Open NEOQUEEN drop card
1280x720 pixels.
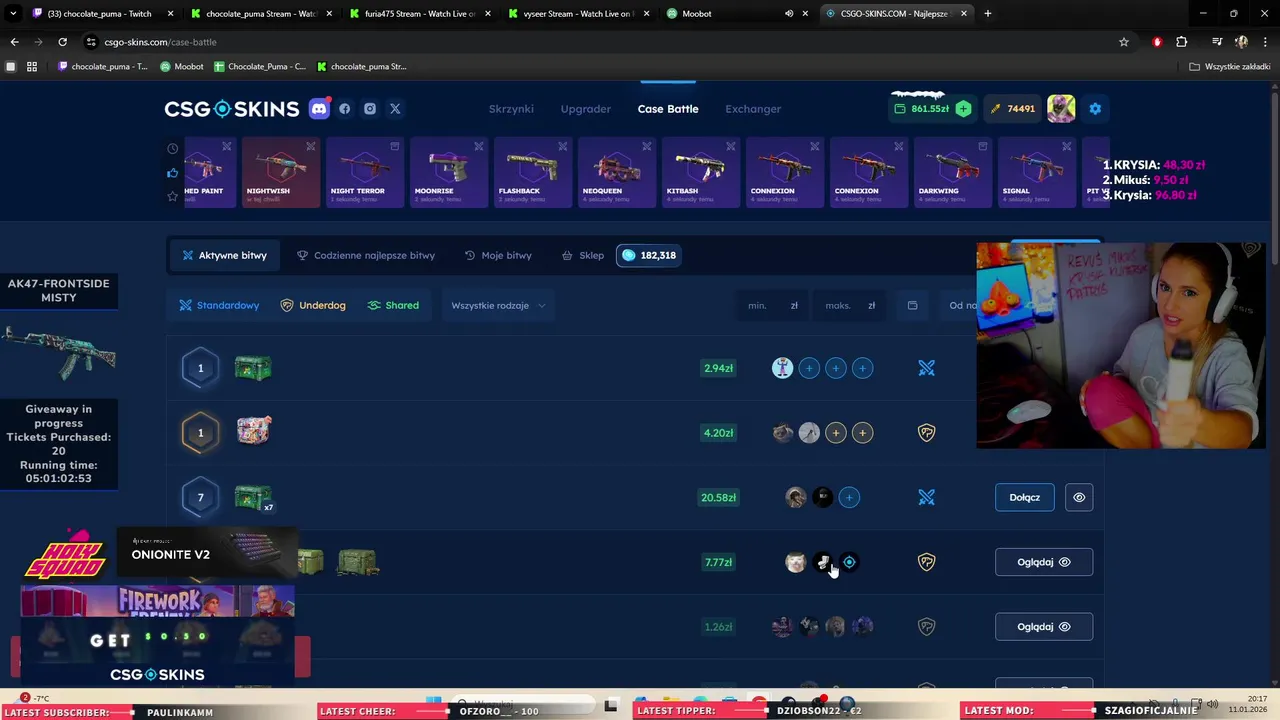pos(617,172)
